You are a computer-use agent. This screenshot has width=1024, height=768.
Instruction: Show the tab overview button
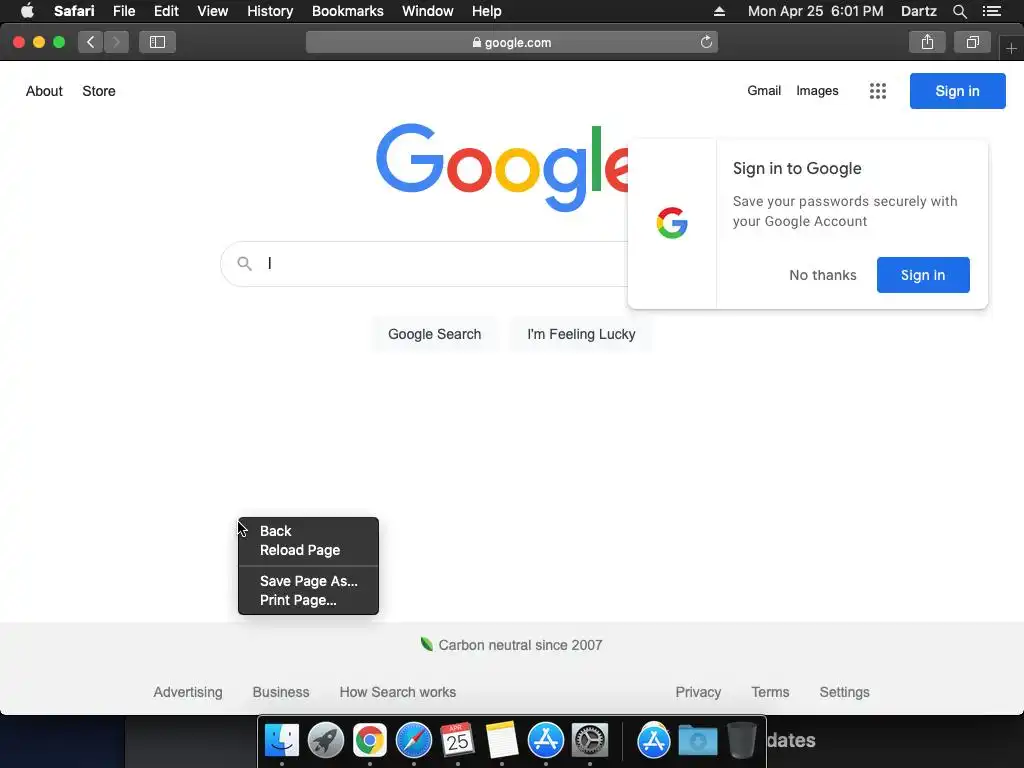[x=972, y=42]
